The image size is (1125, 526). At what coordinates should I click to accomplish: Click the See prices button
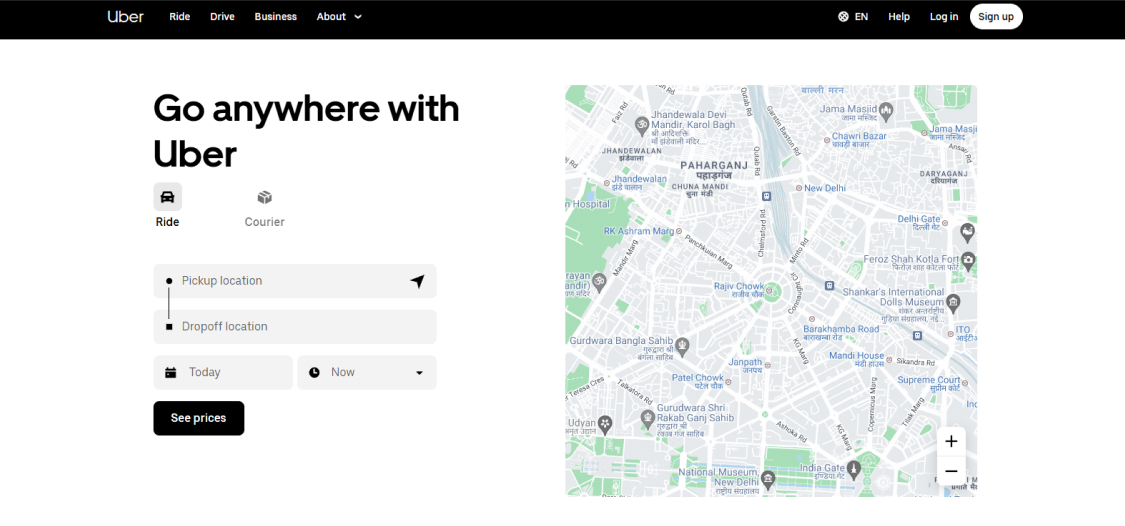click(199, 418)
